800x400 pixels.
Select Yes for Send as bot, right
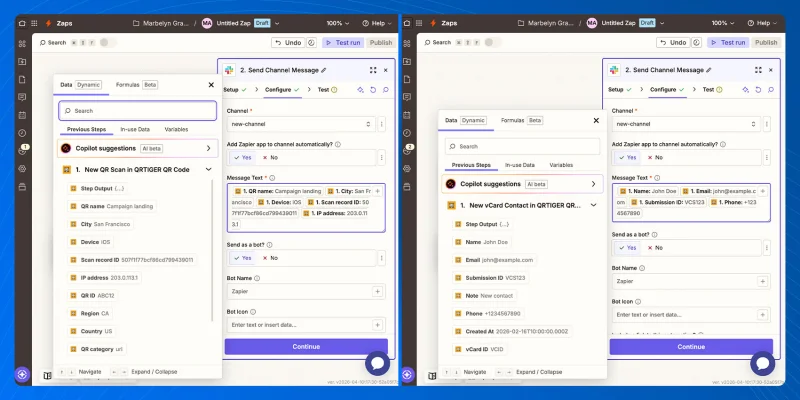[628, 248]
